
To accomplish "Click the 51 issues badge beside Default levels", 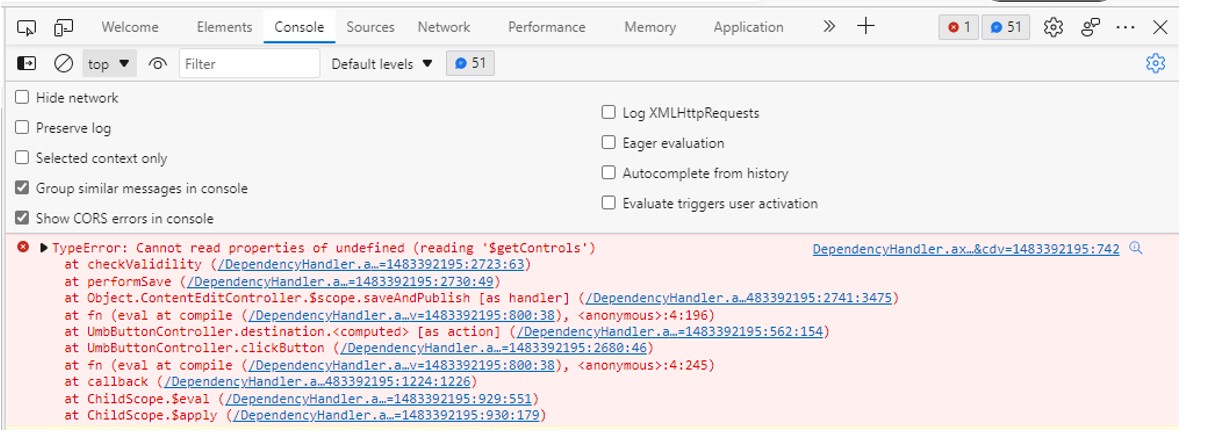I will coord(470,64).
